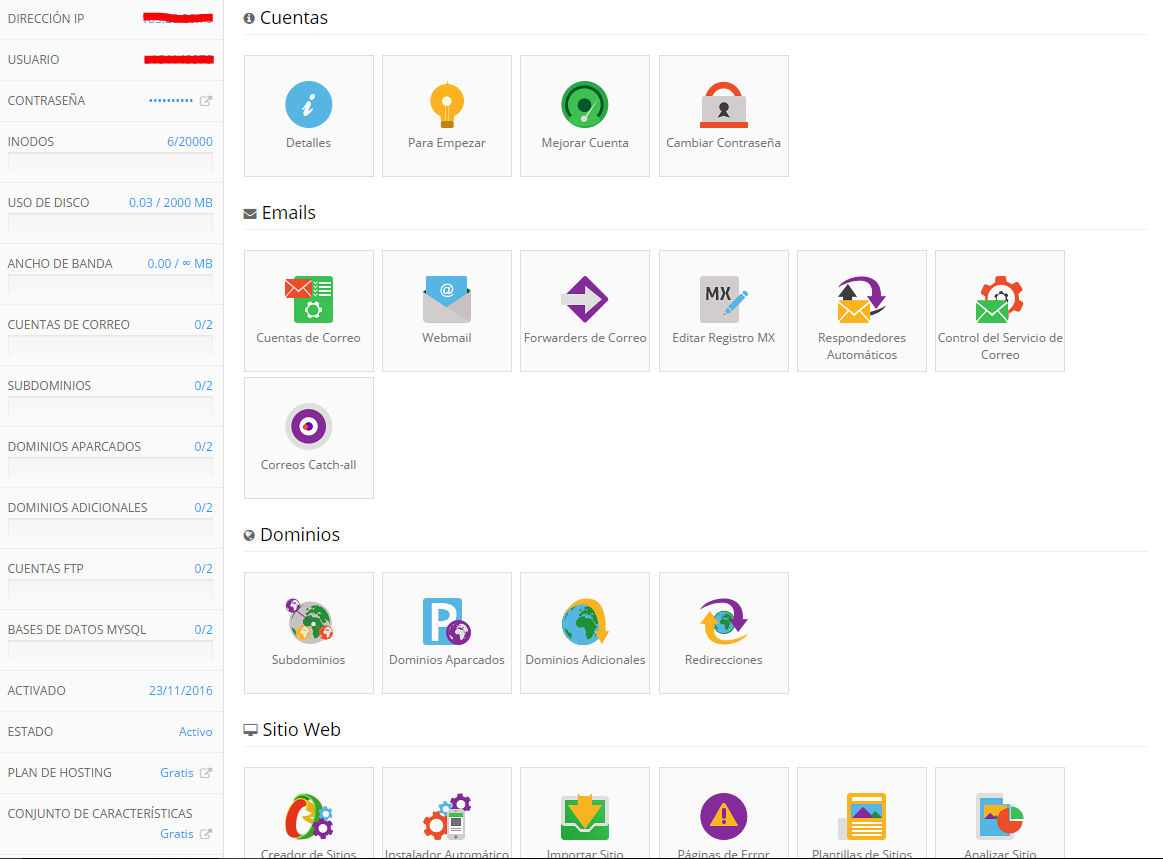1163x859 pixels.
Task: Open Redirecciones icon
Action: pos(723,622)
